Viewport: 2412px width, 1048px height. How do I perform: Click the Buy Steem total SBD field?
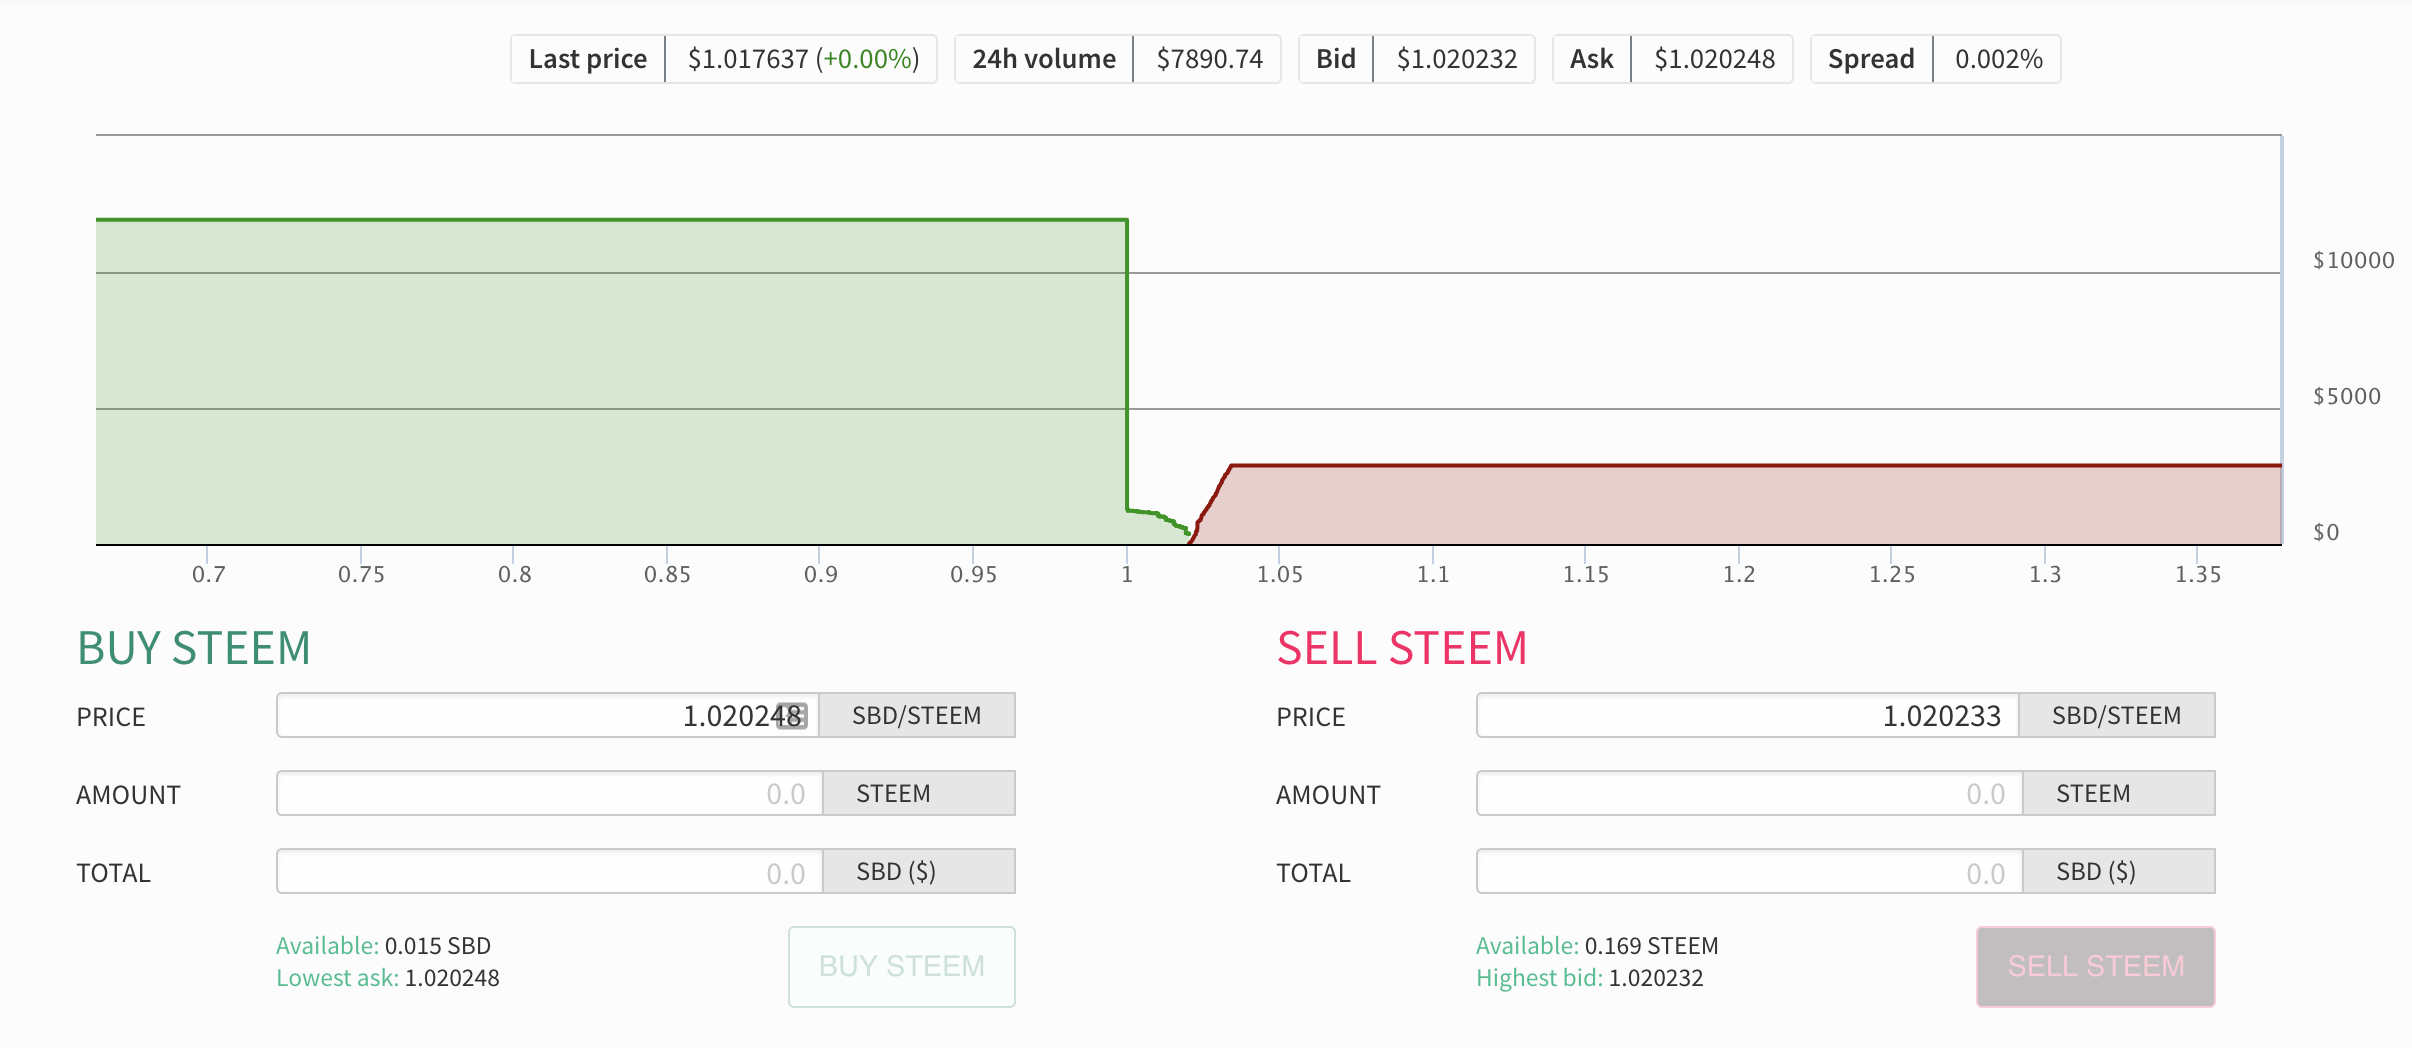click(549, 872)
